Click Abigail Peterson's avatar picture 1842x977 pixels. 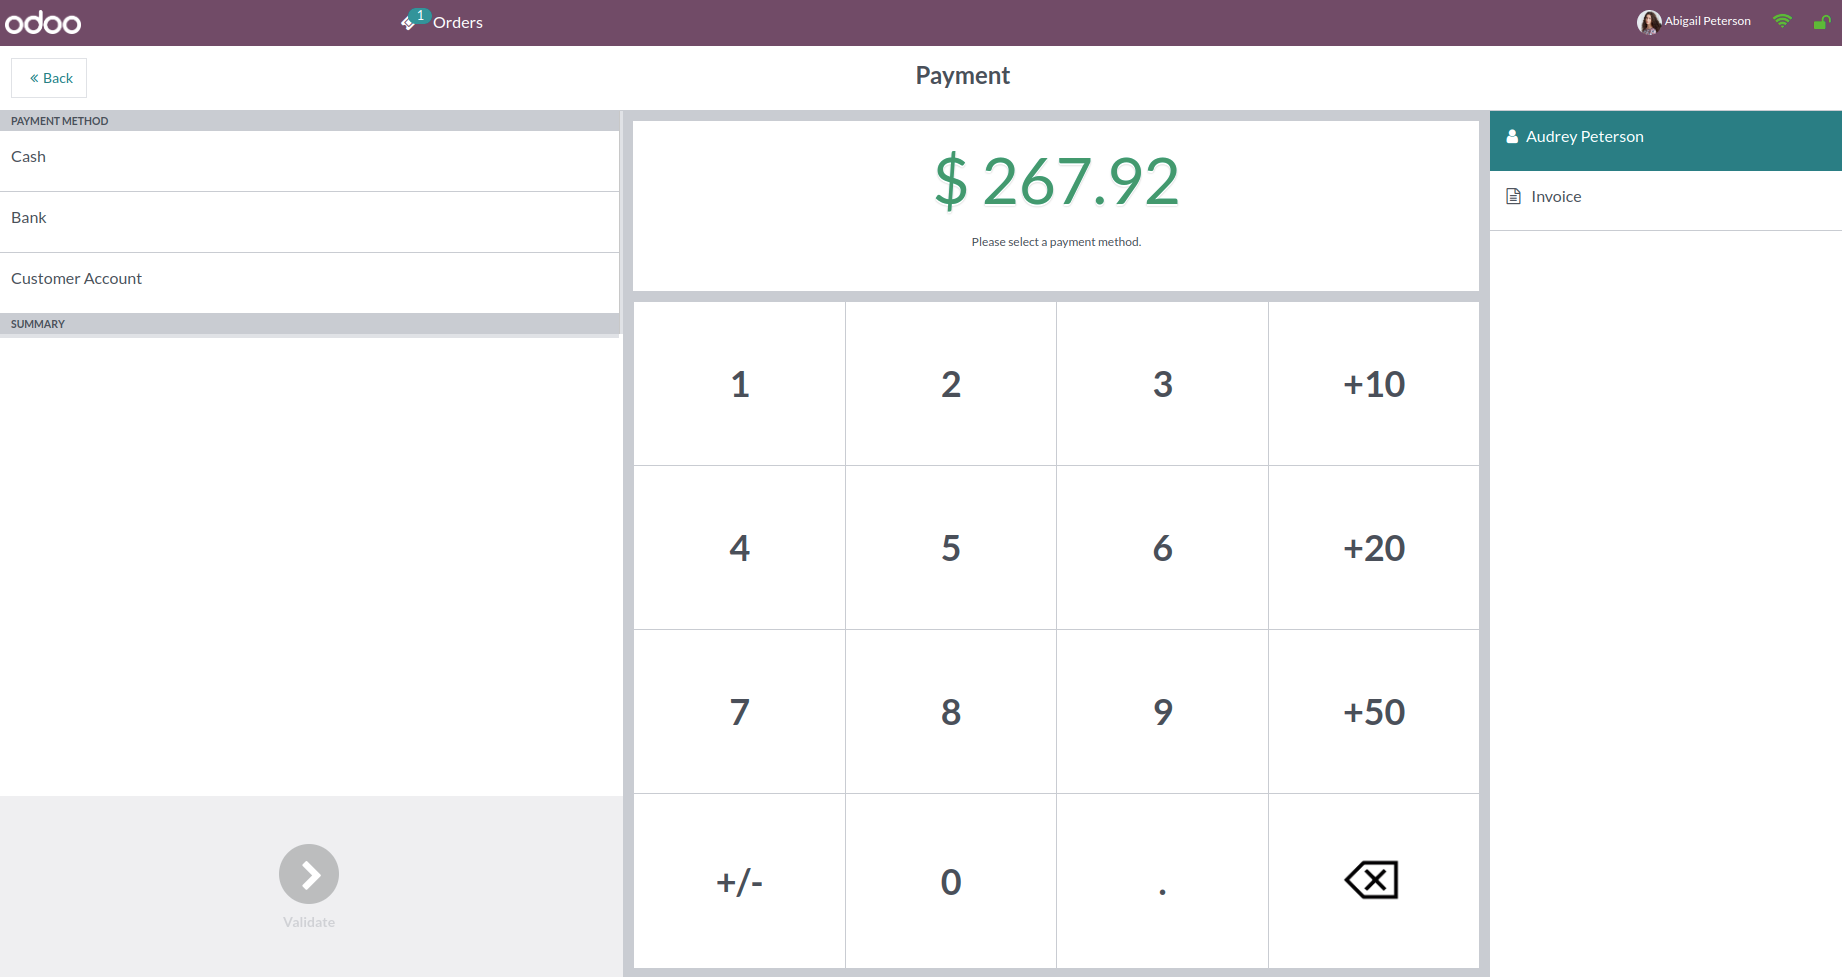1648,22
